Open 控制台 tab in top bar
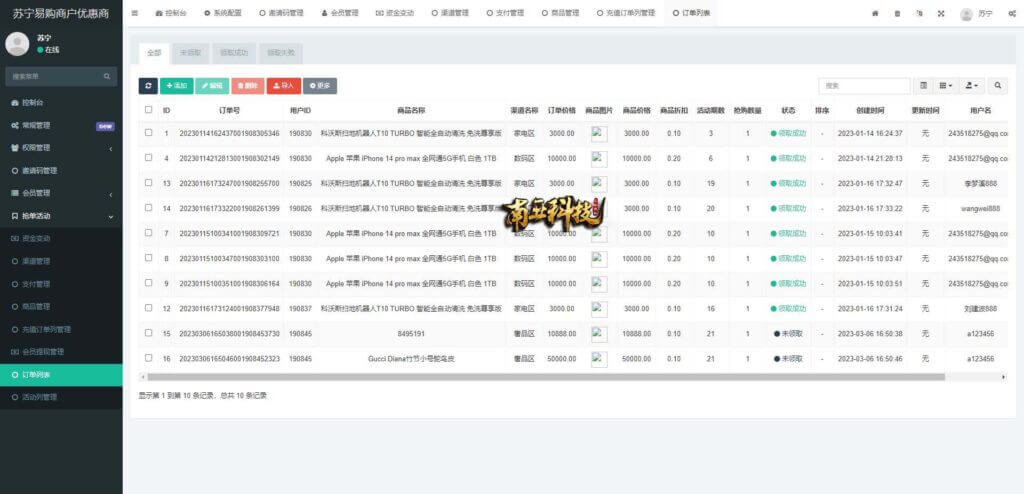This screenshot has width=1024, height=494. coord(170,13)
